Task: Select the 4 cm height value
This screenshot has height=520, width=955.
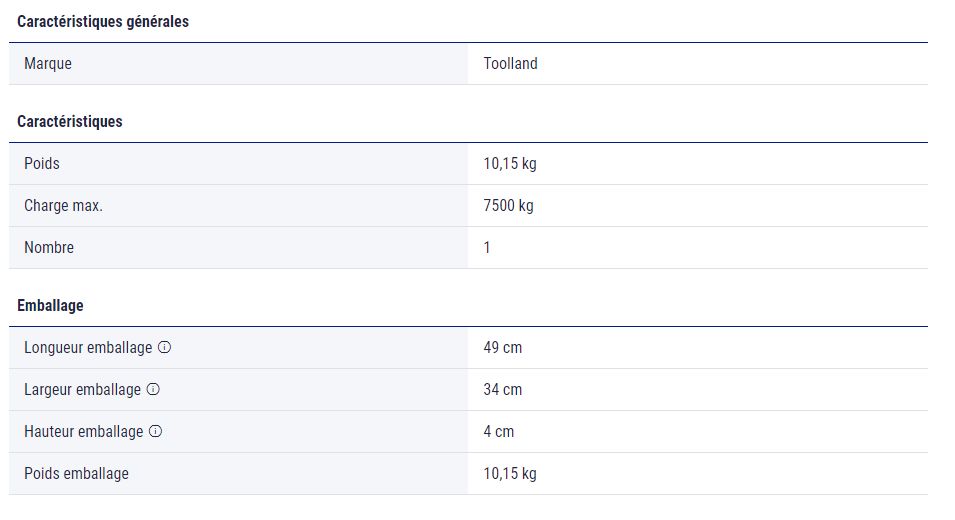Action: click(498, 432)
